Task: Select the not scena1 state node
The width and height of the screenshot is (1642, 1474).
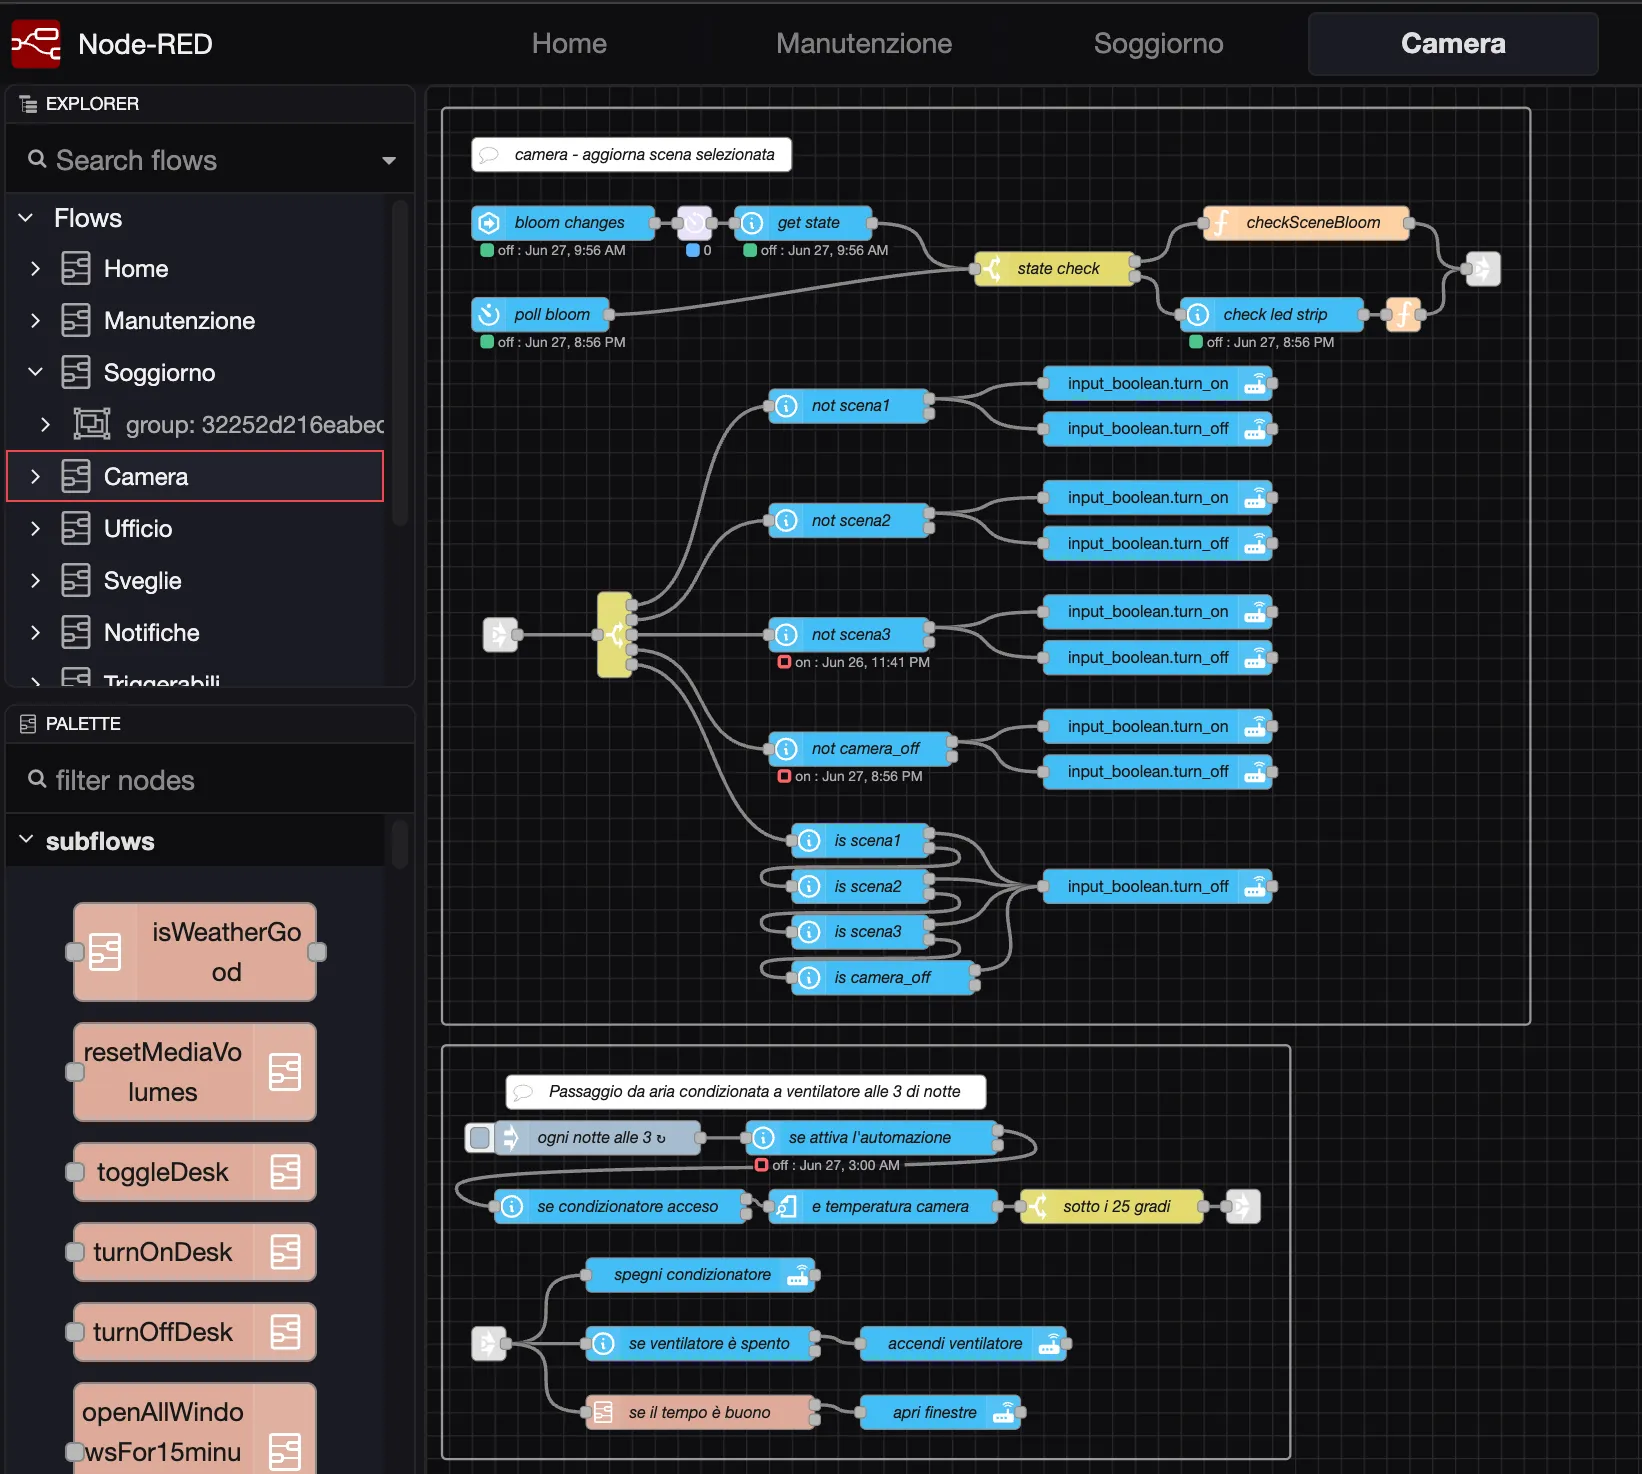Action: [849, 406]
